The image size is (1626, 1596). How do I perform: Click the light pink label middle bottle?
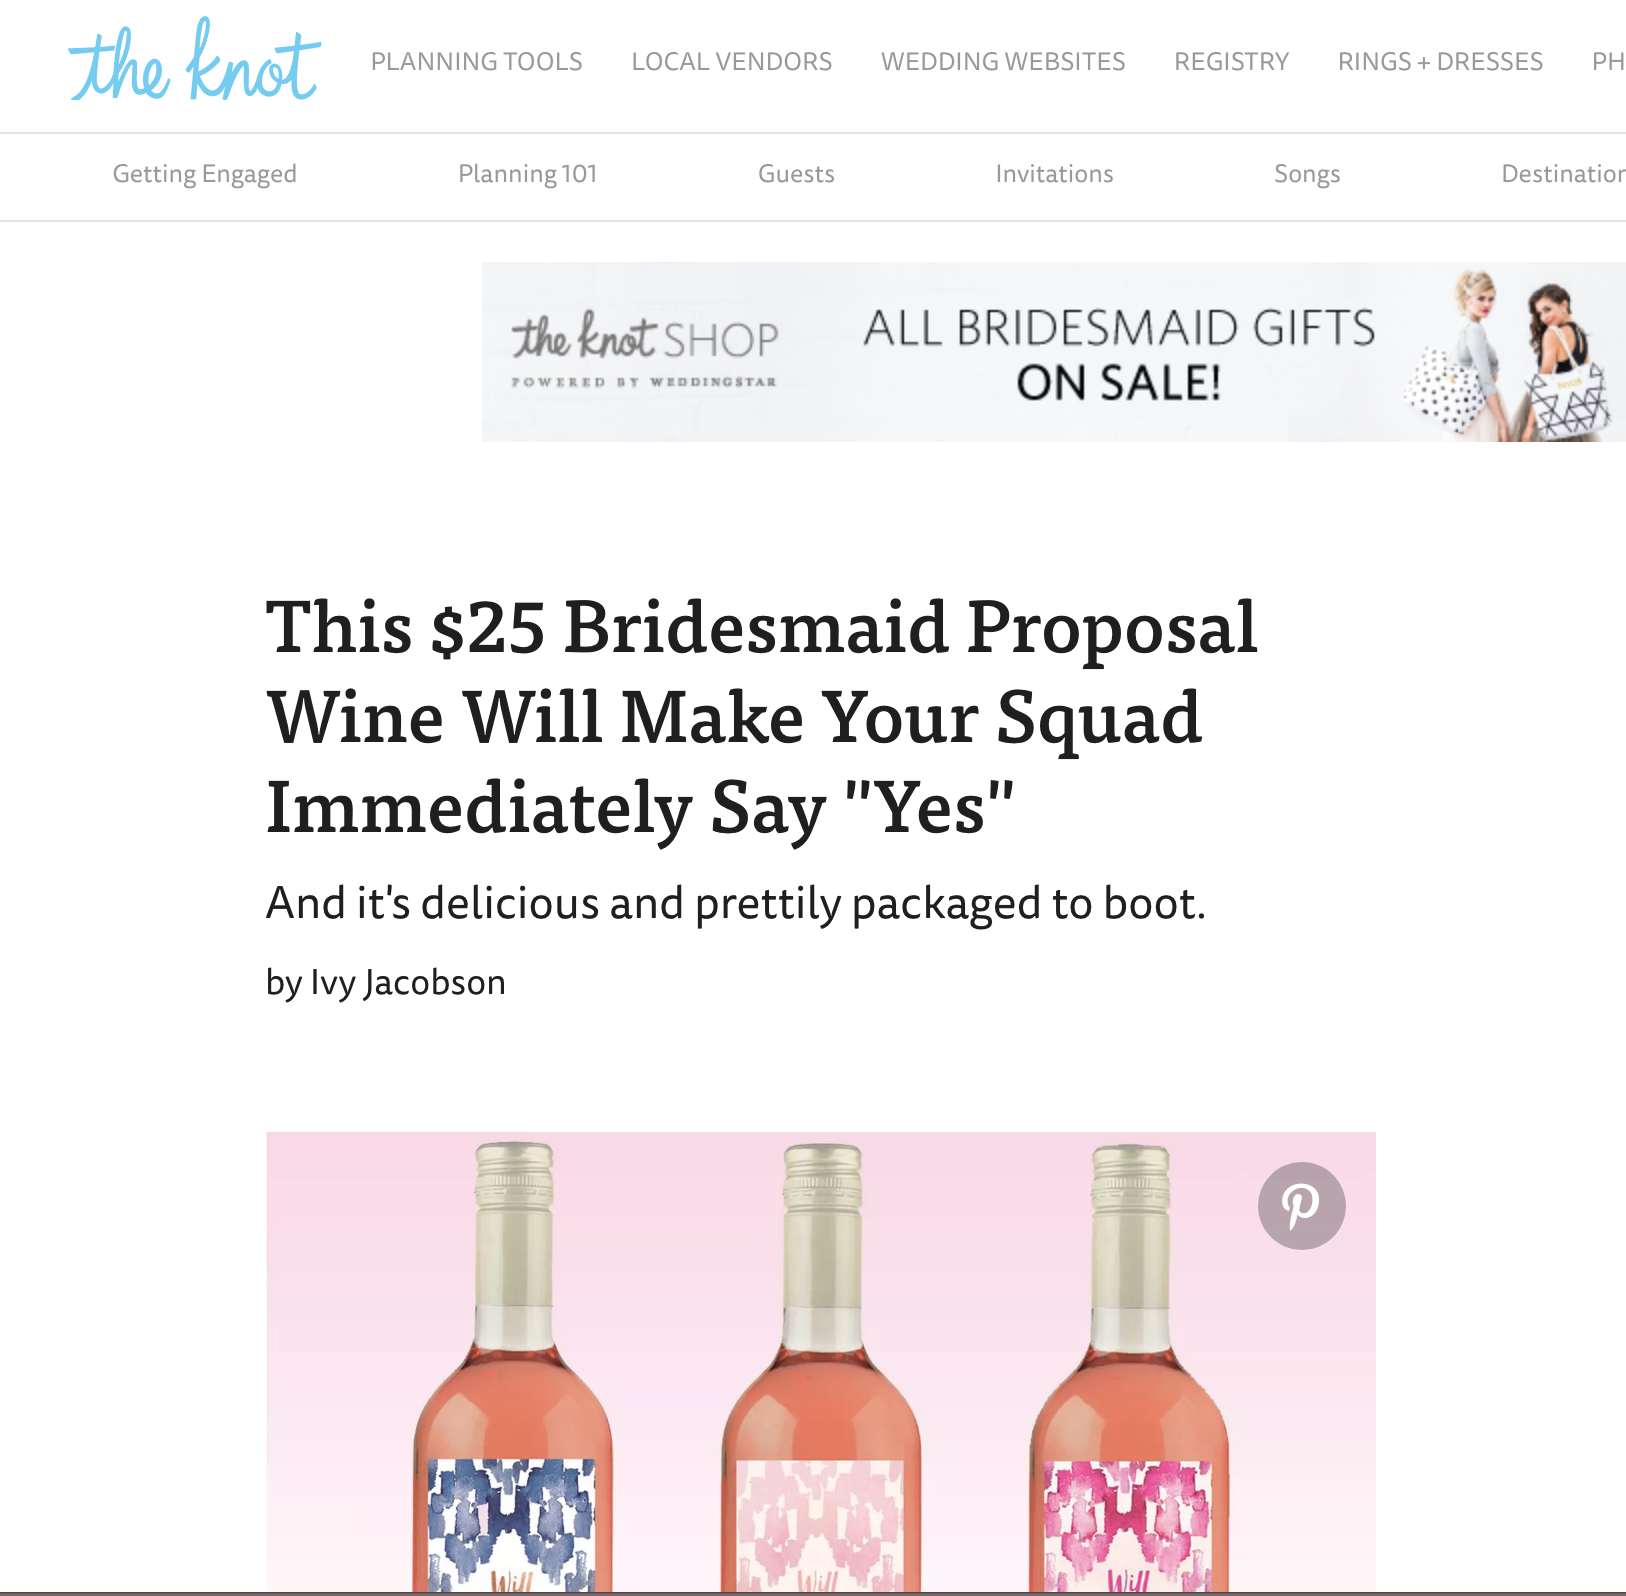(x=821, y=1368)
